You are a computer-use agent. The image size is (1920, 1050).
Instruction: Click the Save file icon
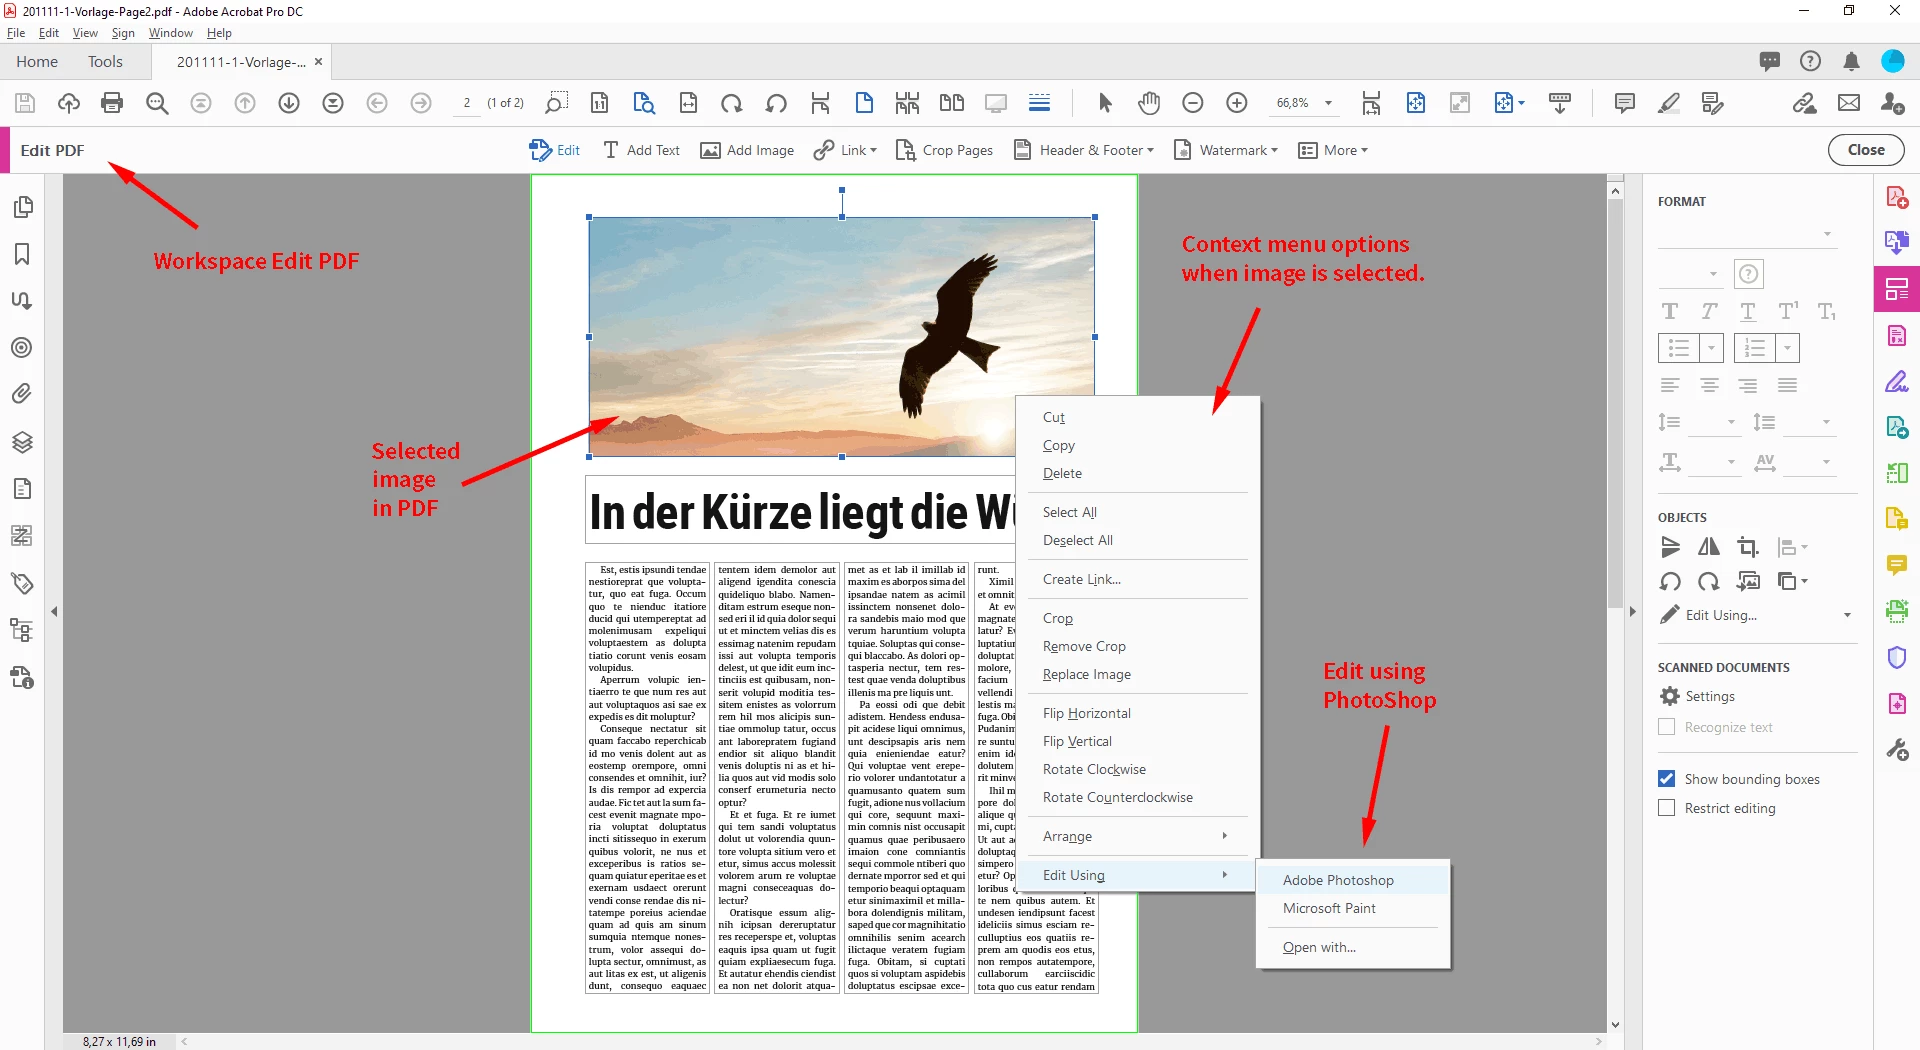coord(25,103)
